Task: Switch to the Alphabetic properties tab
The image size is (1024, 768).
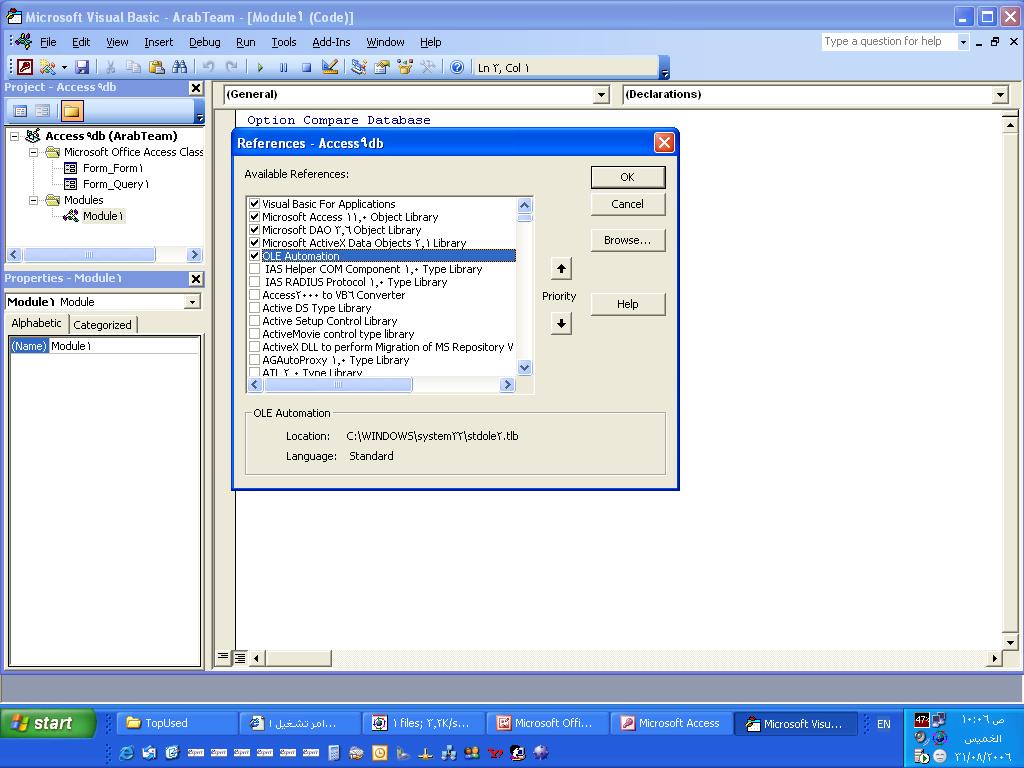Action: [37, 323]
